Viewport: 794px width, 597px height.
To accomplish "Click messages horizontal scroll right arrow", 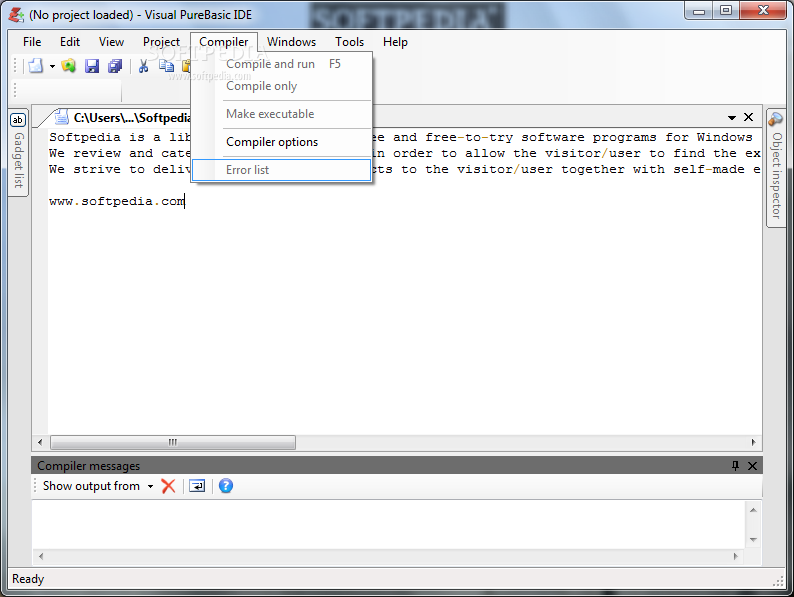I will tap(736, 556).
